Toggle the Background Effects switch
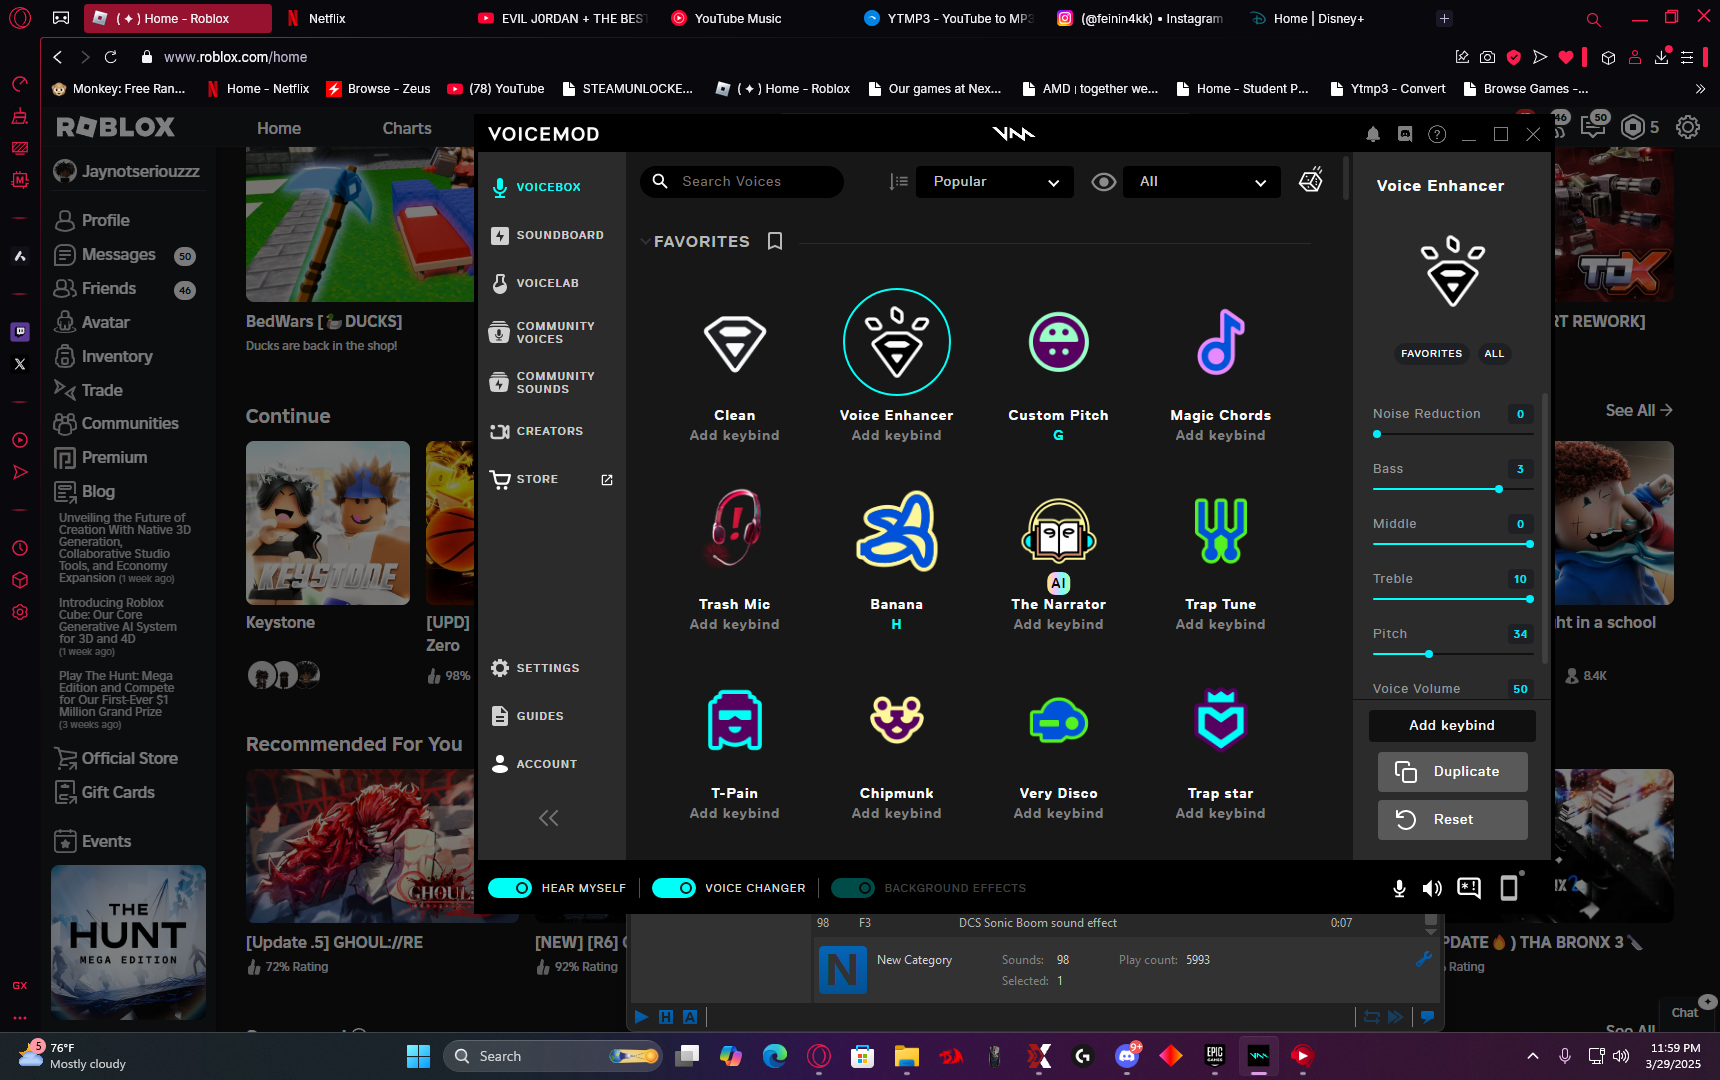The image size is (1720, 1080). (853, 888)
